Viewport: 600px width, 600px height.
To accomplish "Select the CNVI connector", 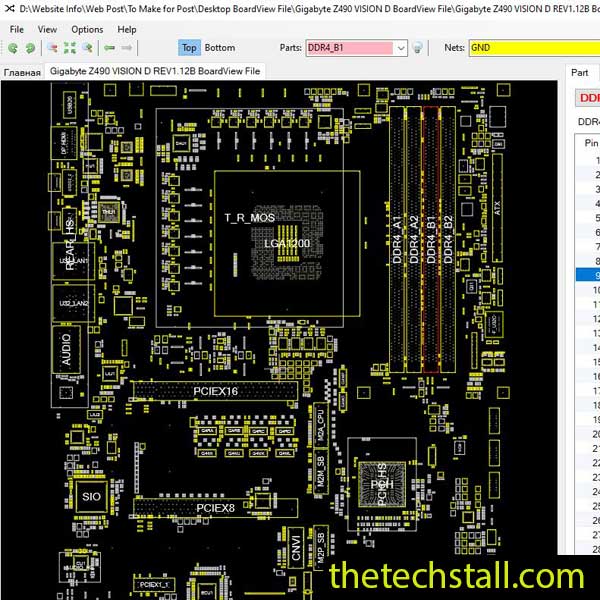I will [296, 548].
